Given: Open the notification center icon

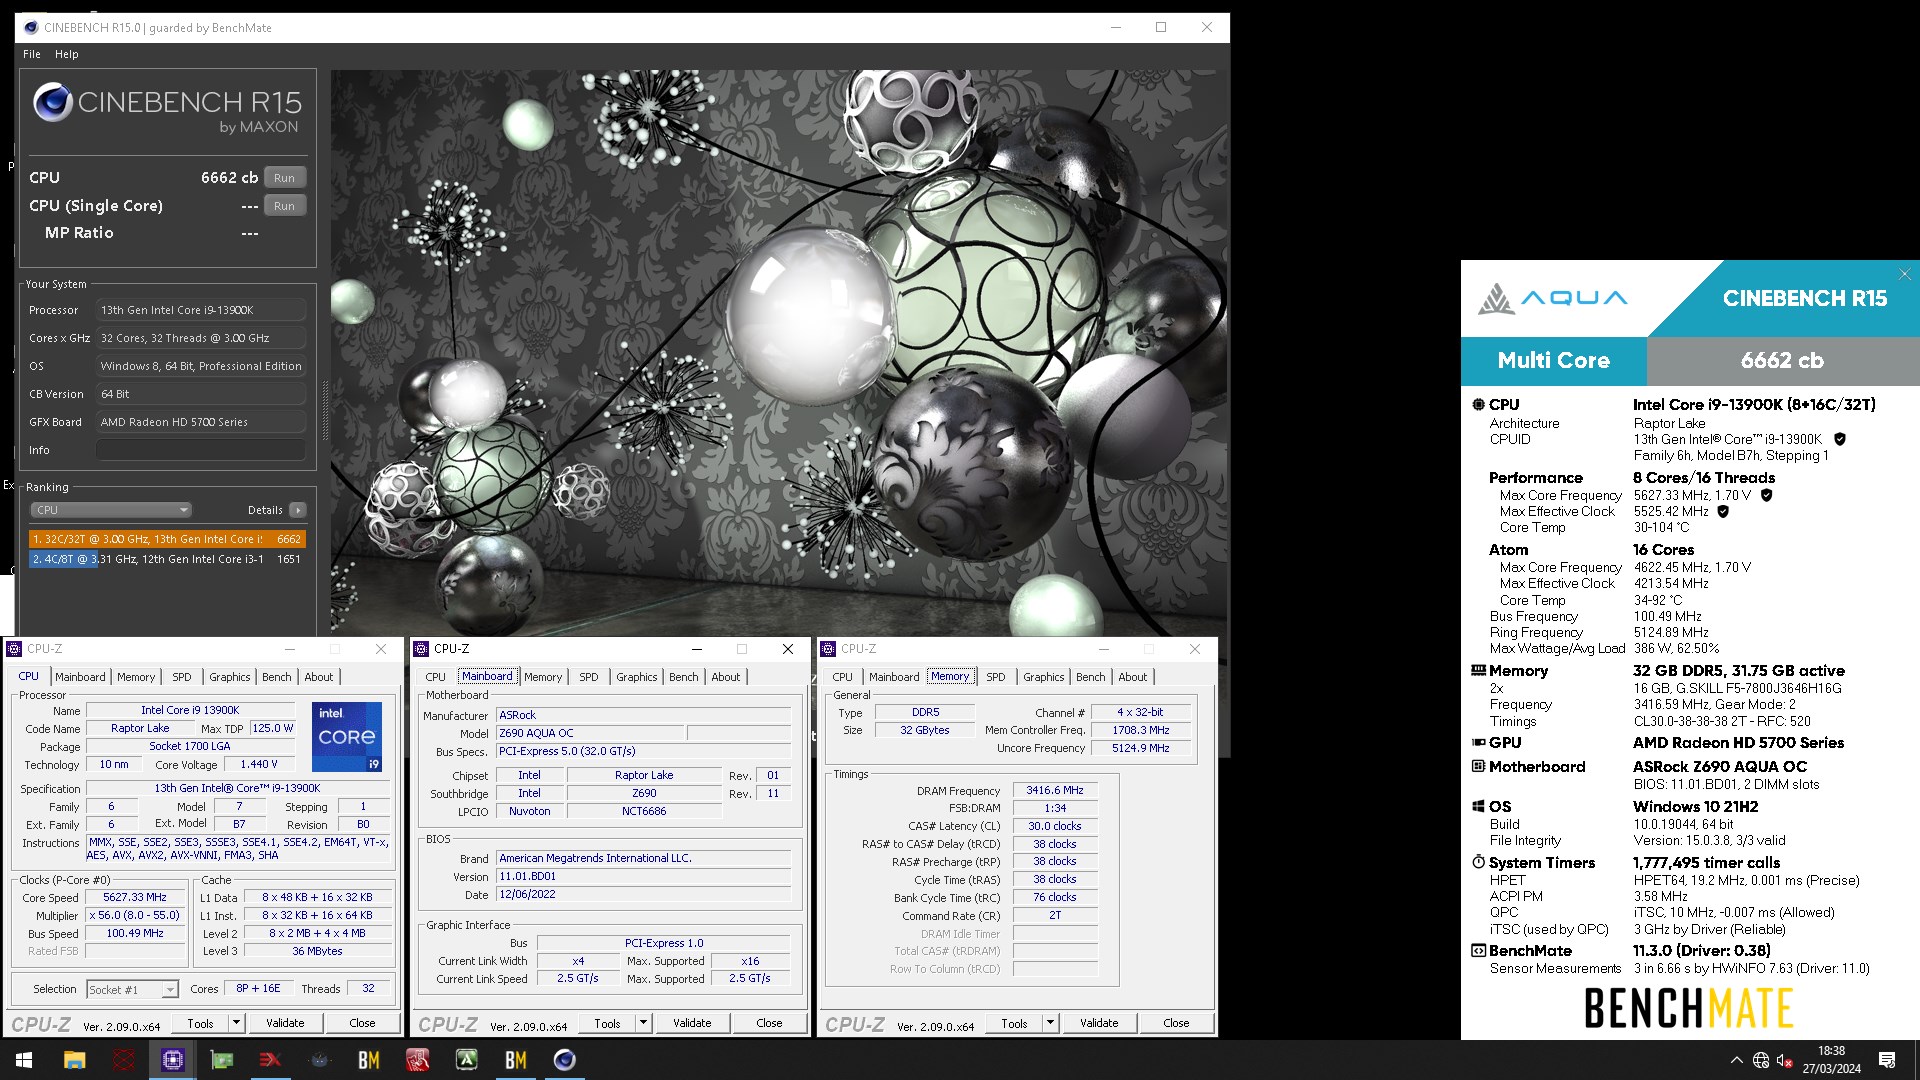Looking at the screenshot, I should 1887,1060.
